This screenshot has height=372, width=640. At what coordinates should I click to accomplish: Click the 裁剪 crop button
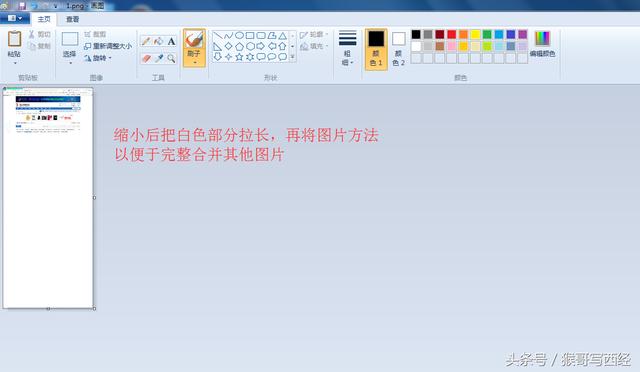tap(95, 34)
